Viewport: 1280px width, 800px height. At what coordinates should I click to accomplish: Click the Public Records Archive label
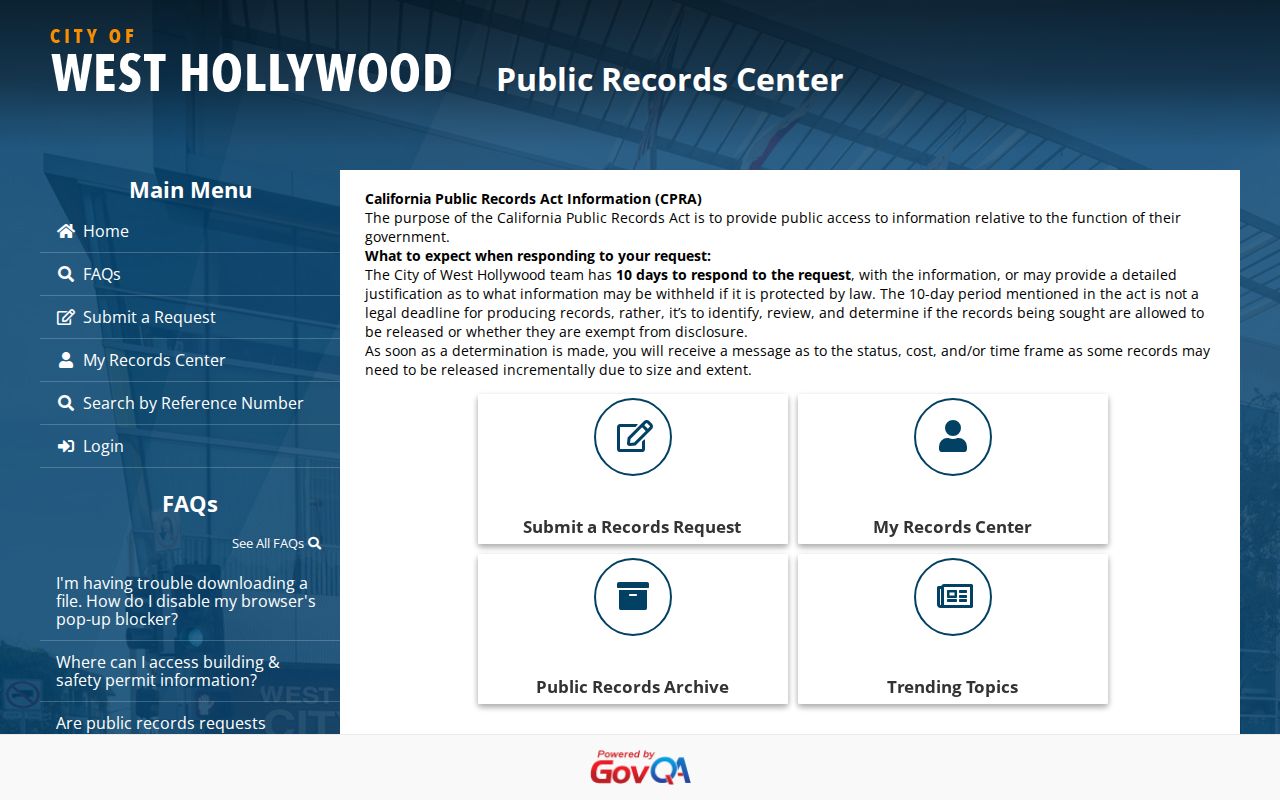point(632,687)
